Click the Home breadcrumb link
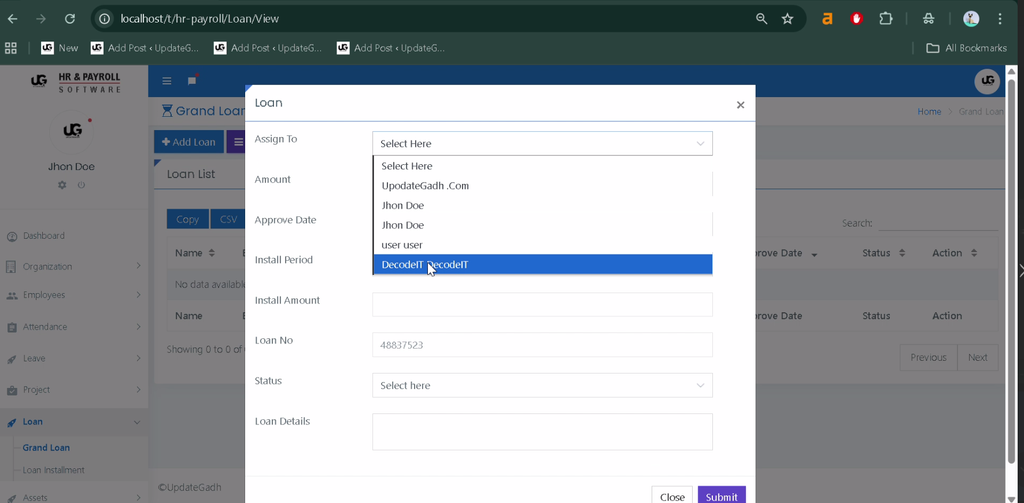 coord(929,112)
